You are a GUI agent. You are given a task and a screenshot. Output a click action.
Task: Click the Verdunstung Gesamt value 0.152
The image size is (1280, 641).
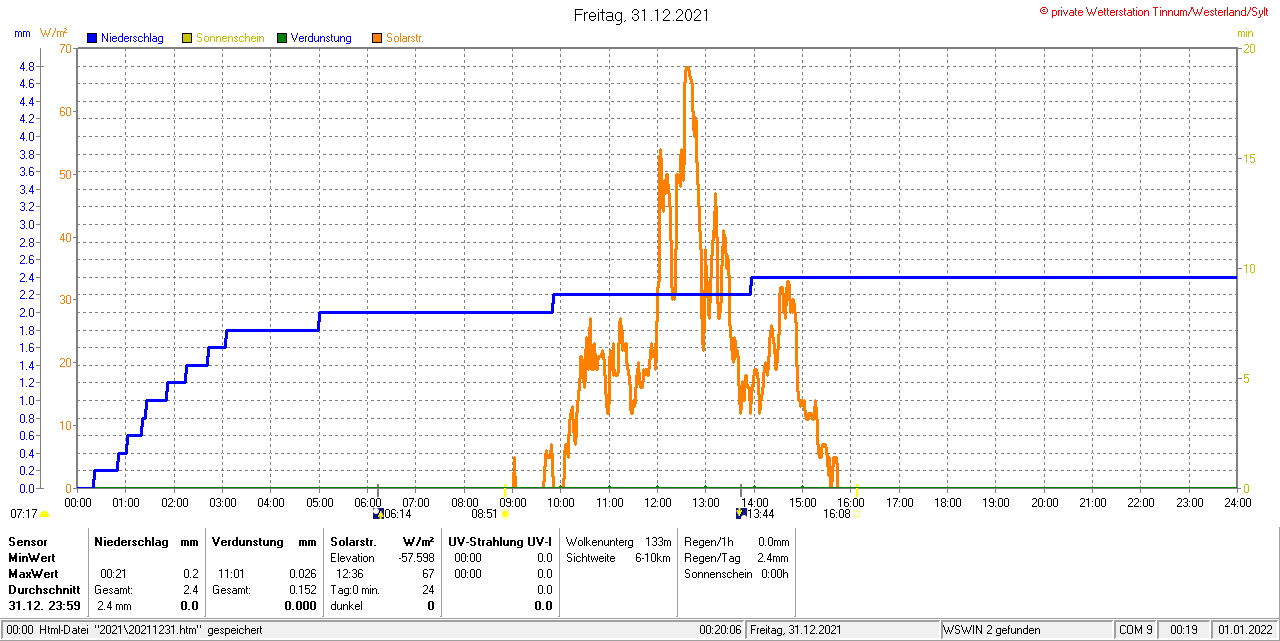(x=302, y=590)
